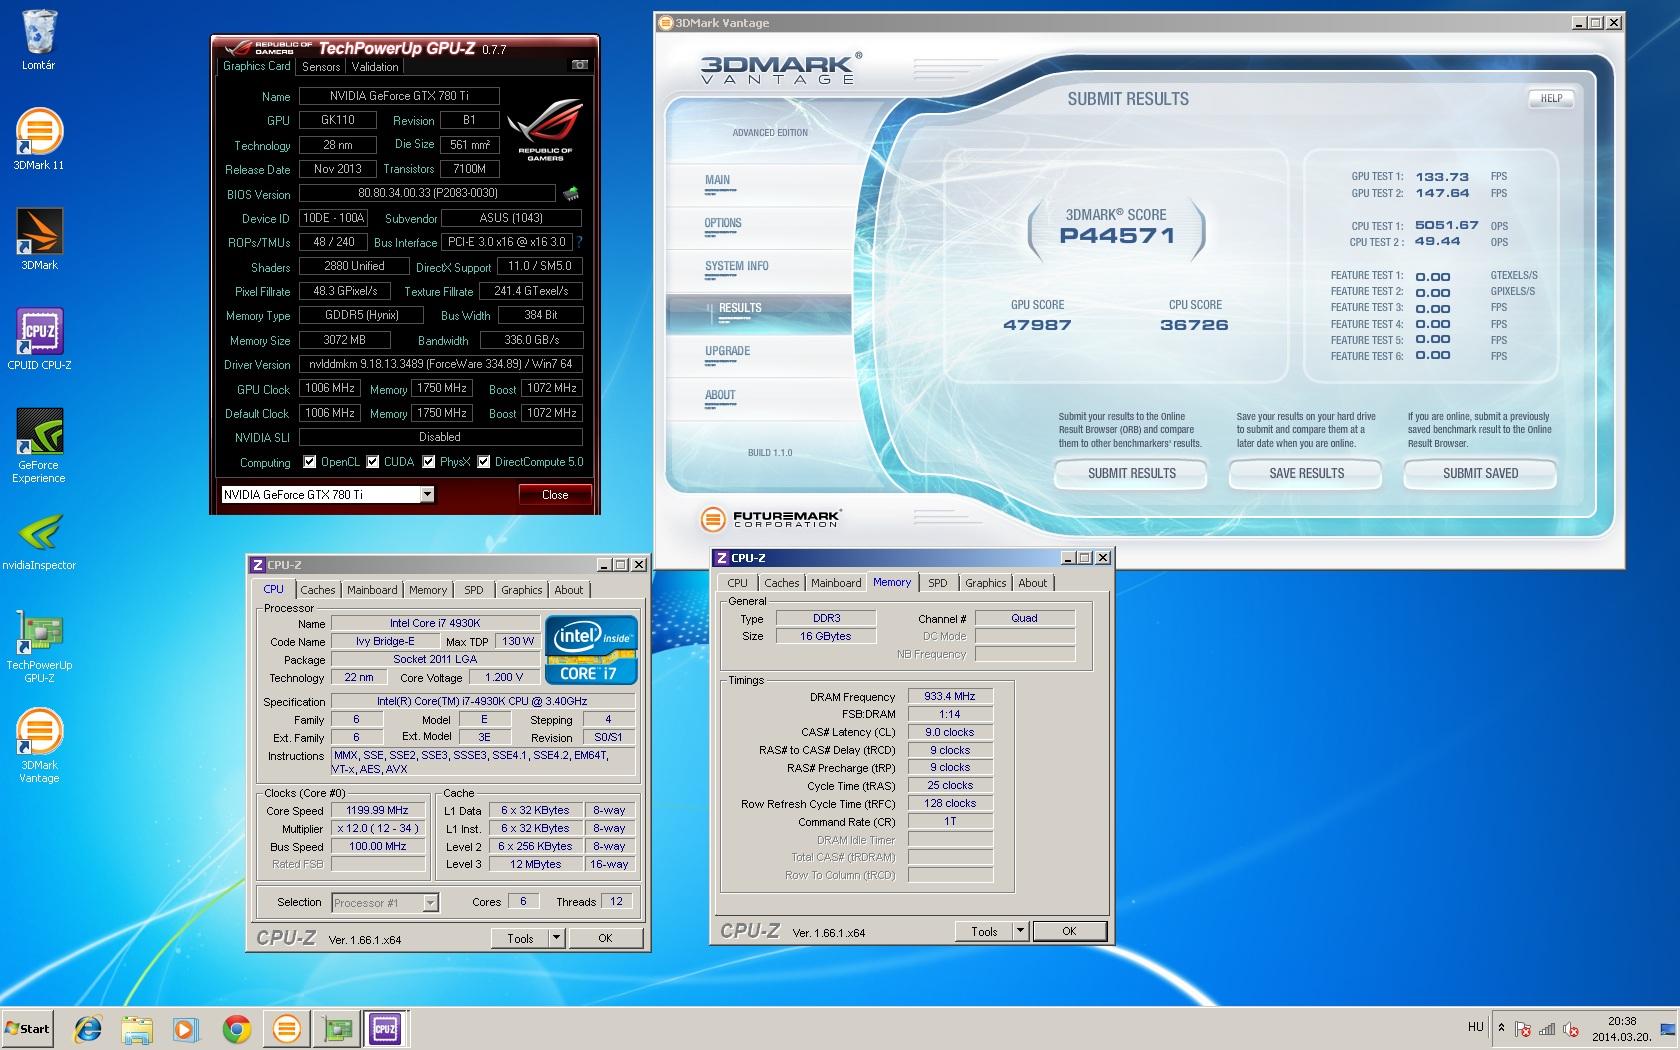Switch to GPU-Z on the taskbar

coord(335,1028)
